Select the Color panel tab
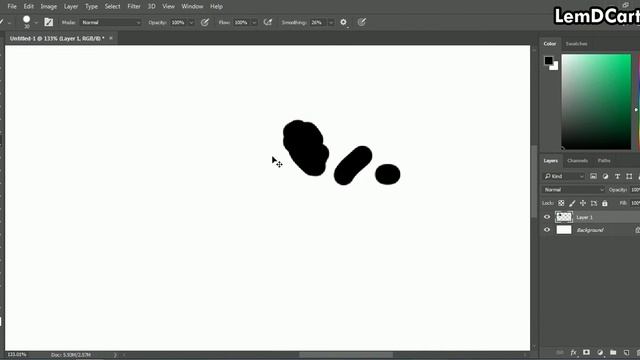The height and width of the screenshot is (360, 640). (x=550, y=44)
